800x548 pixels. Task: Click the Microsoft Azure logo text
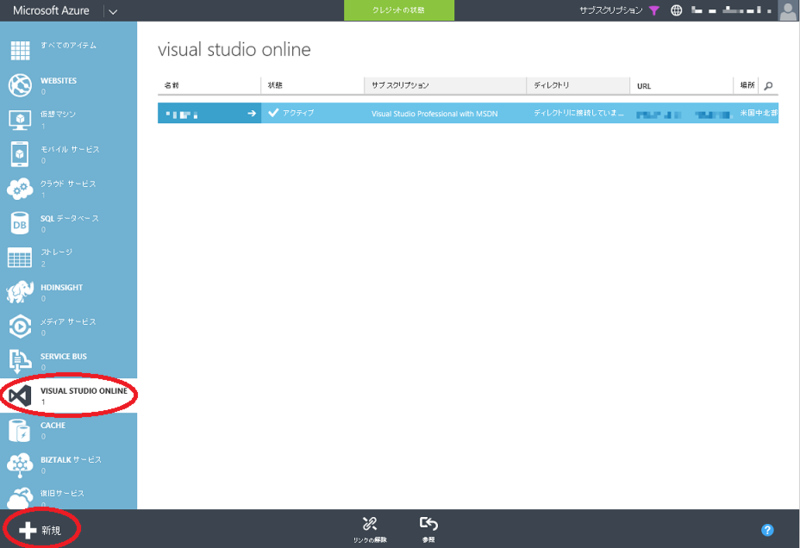pos(51,10)
